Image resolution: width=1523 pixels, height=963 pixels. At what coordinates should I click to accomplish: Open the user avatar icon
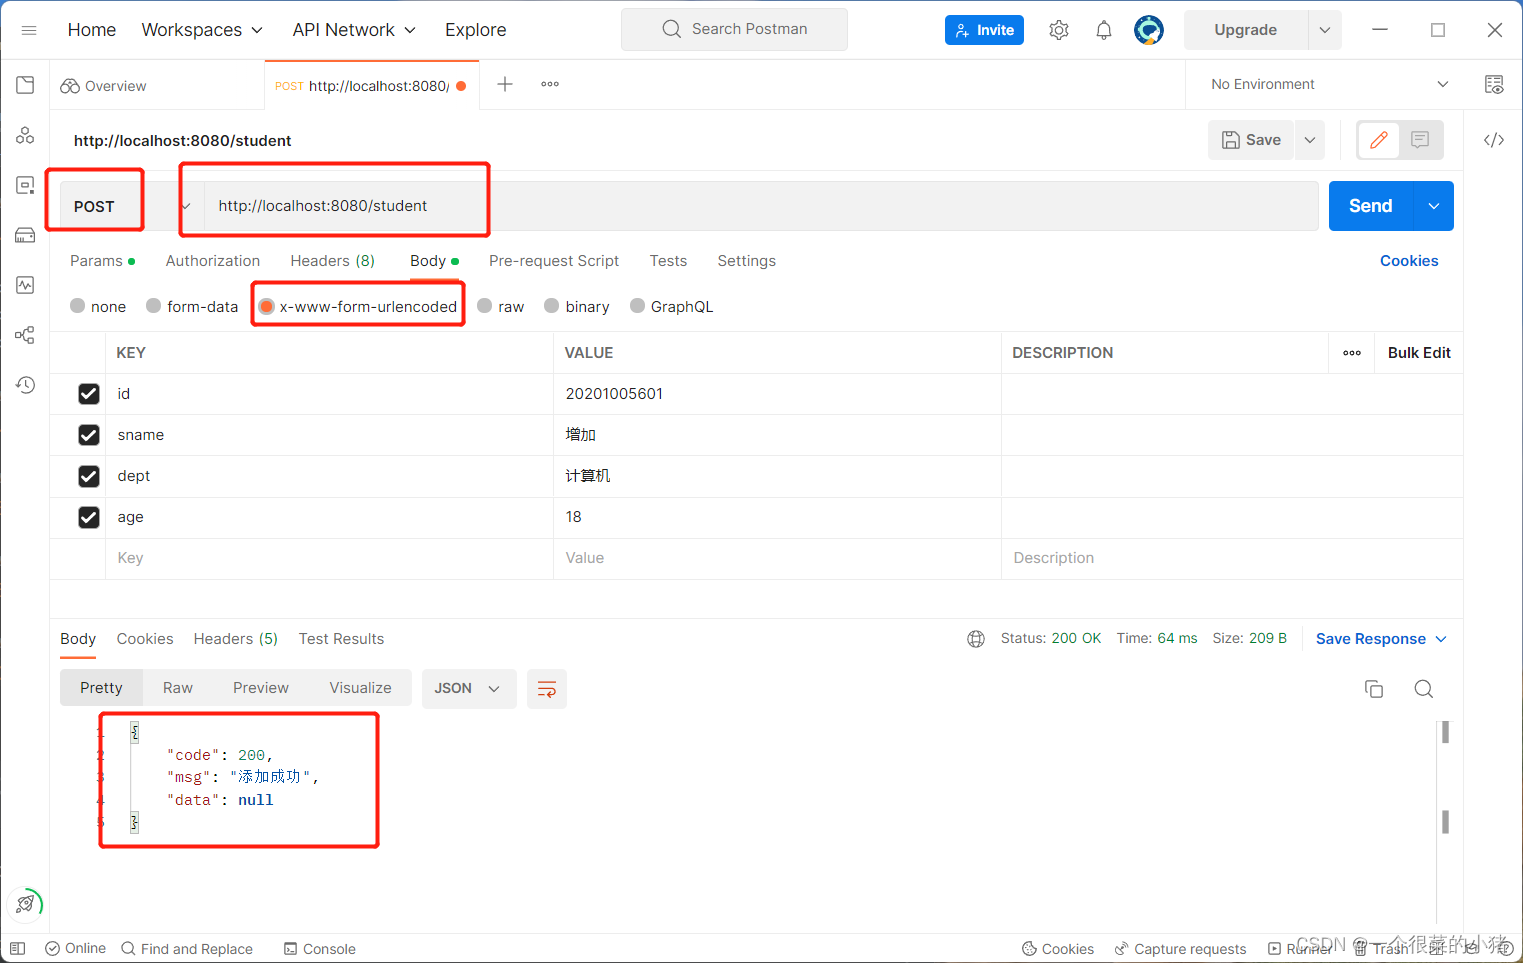tap(1149, 30)
